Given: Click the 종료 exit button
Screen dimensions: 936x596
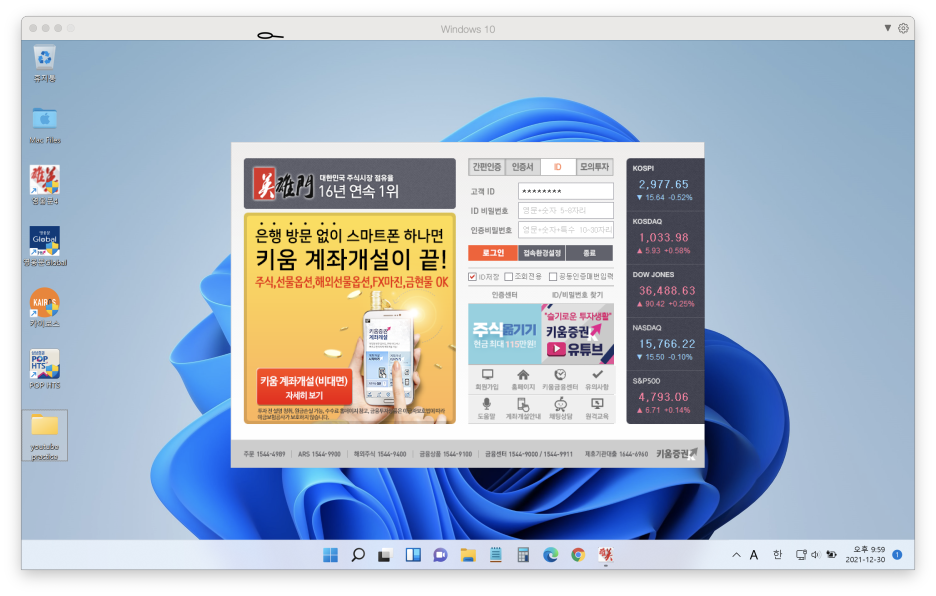Looking at the screenshot, I should 589,253.
